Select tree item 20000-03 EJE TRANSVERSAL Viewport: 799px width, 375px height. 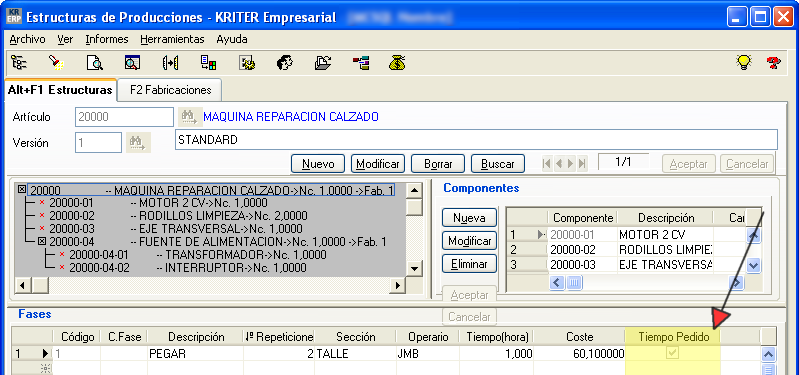click(176, 229)
